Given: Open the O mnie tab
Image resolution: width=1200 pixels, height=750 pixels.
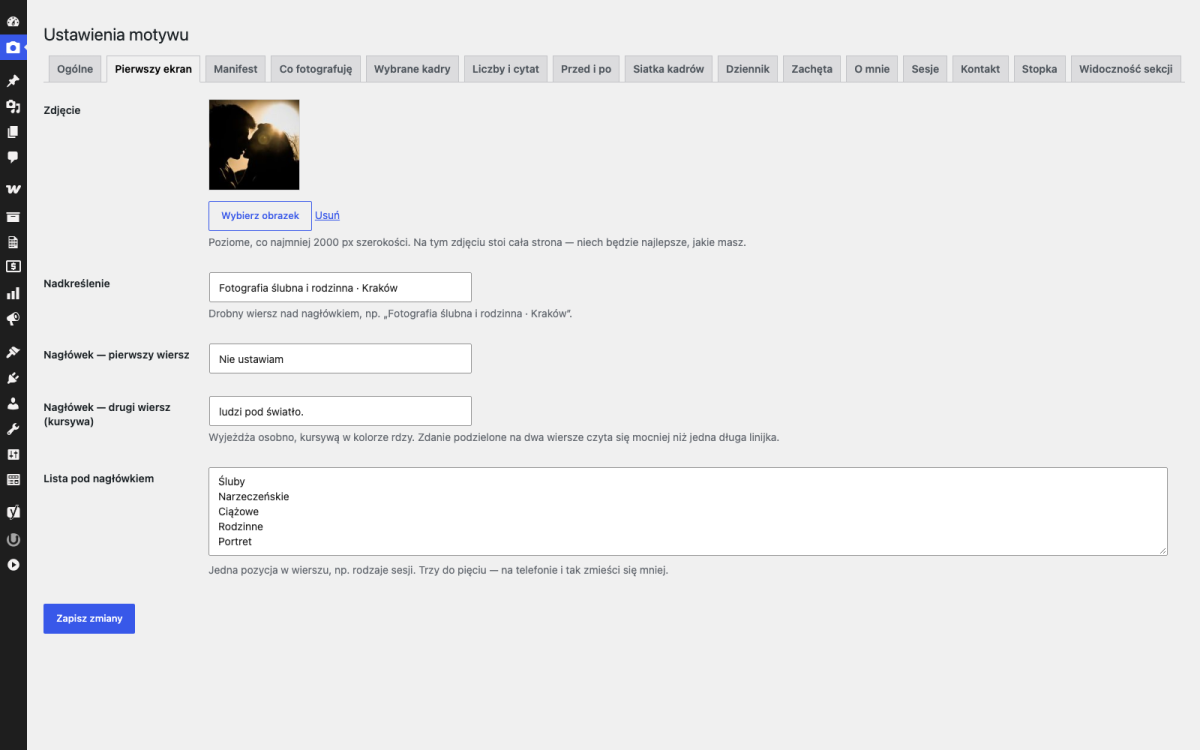Looking at the screenshot, I should [872, 69].
